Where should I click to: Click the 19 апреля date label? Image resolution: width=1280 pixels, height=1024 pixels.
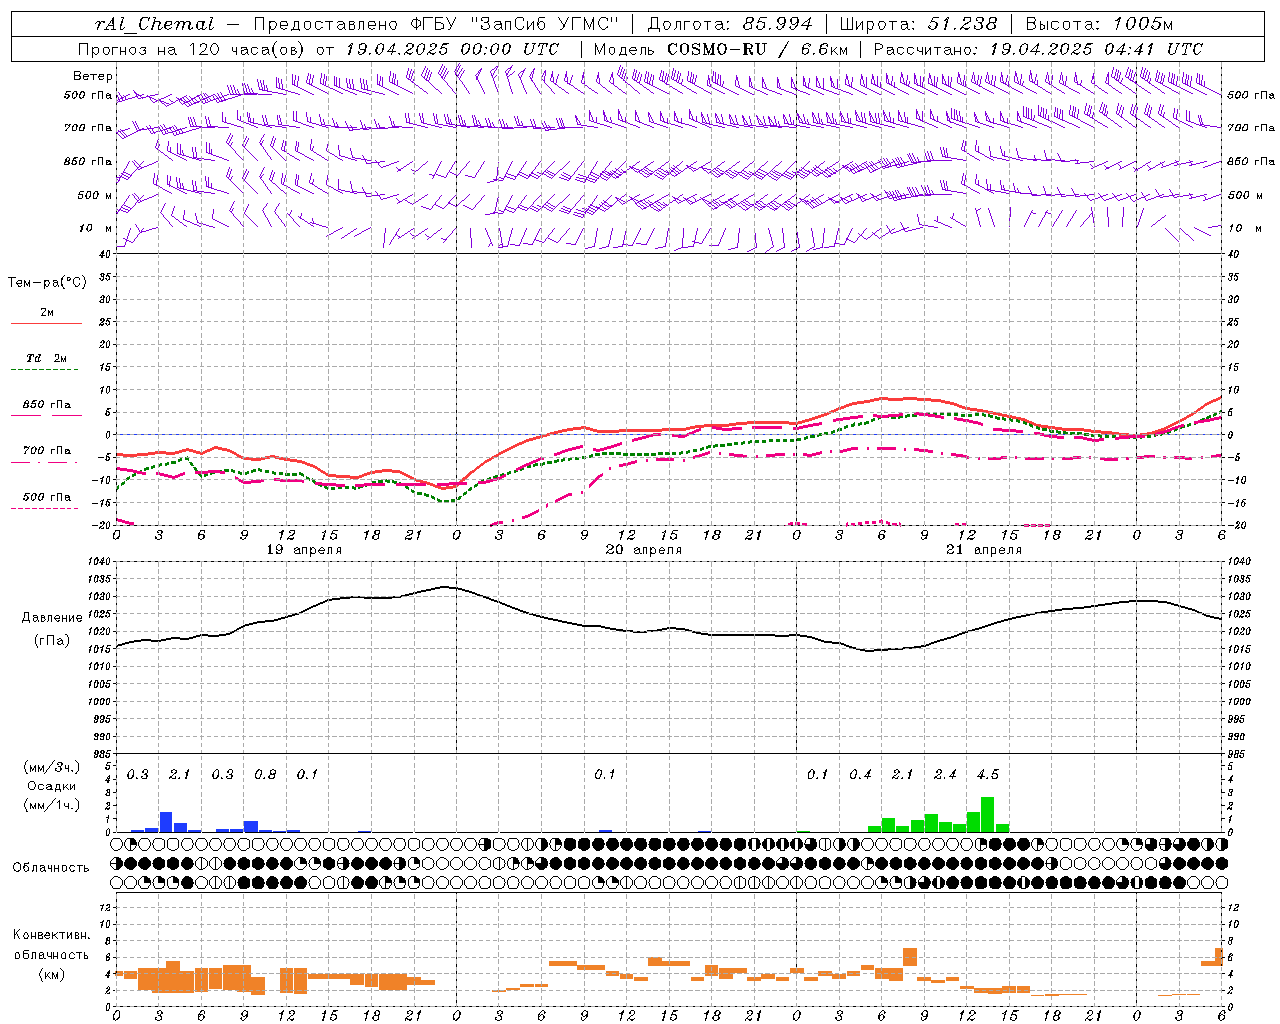pyautogui.click(x=304, y=550)
